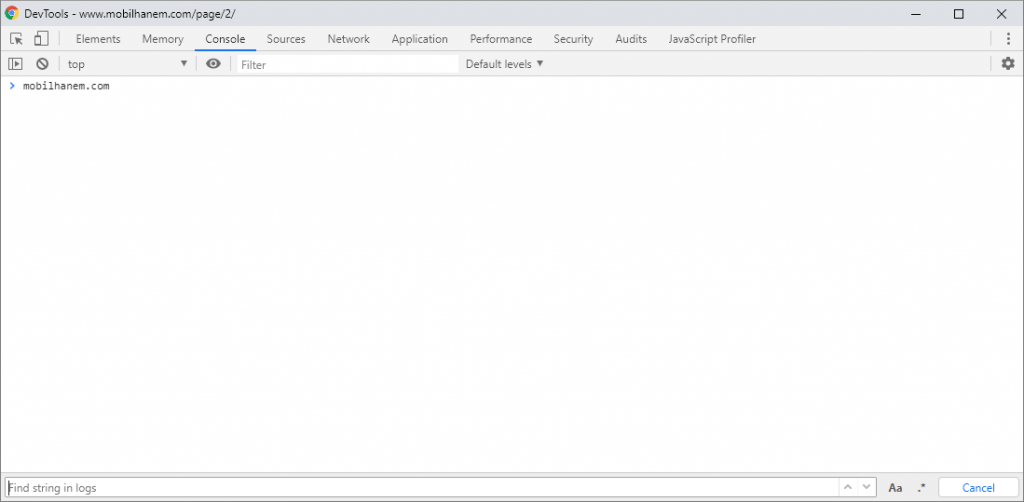This screenshot has width=1024, height=502.
Task: Minimize the DevTools window
Action: pos(916,14)
